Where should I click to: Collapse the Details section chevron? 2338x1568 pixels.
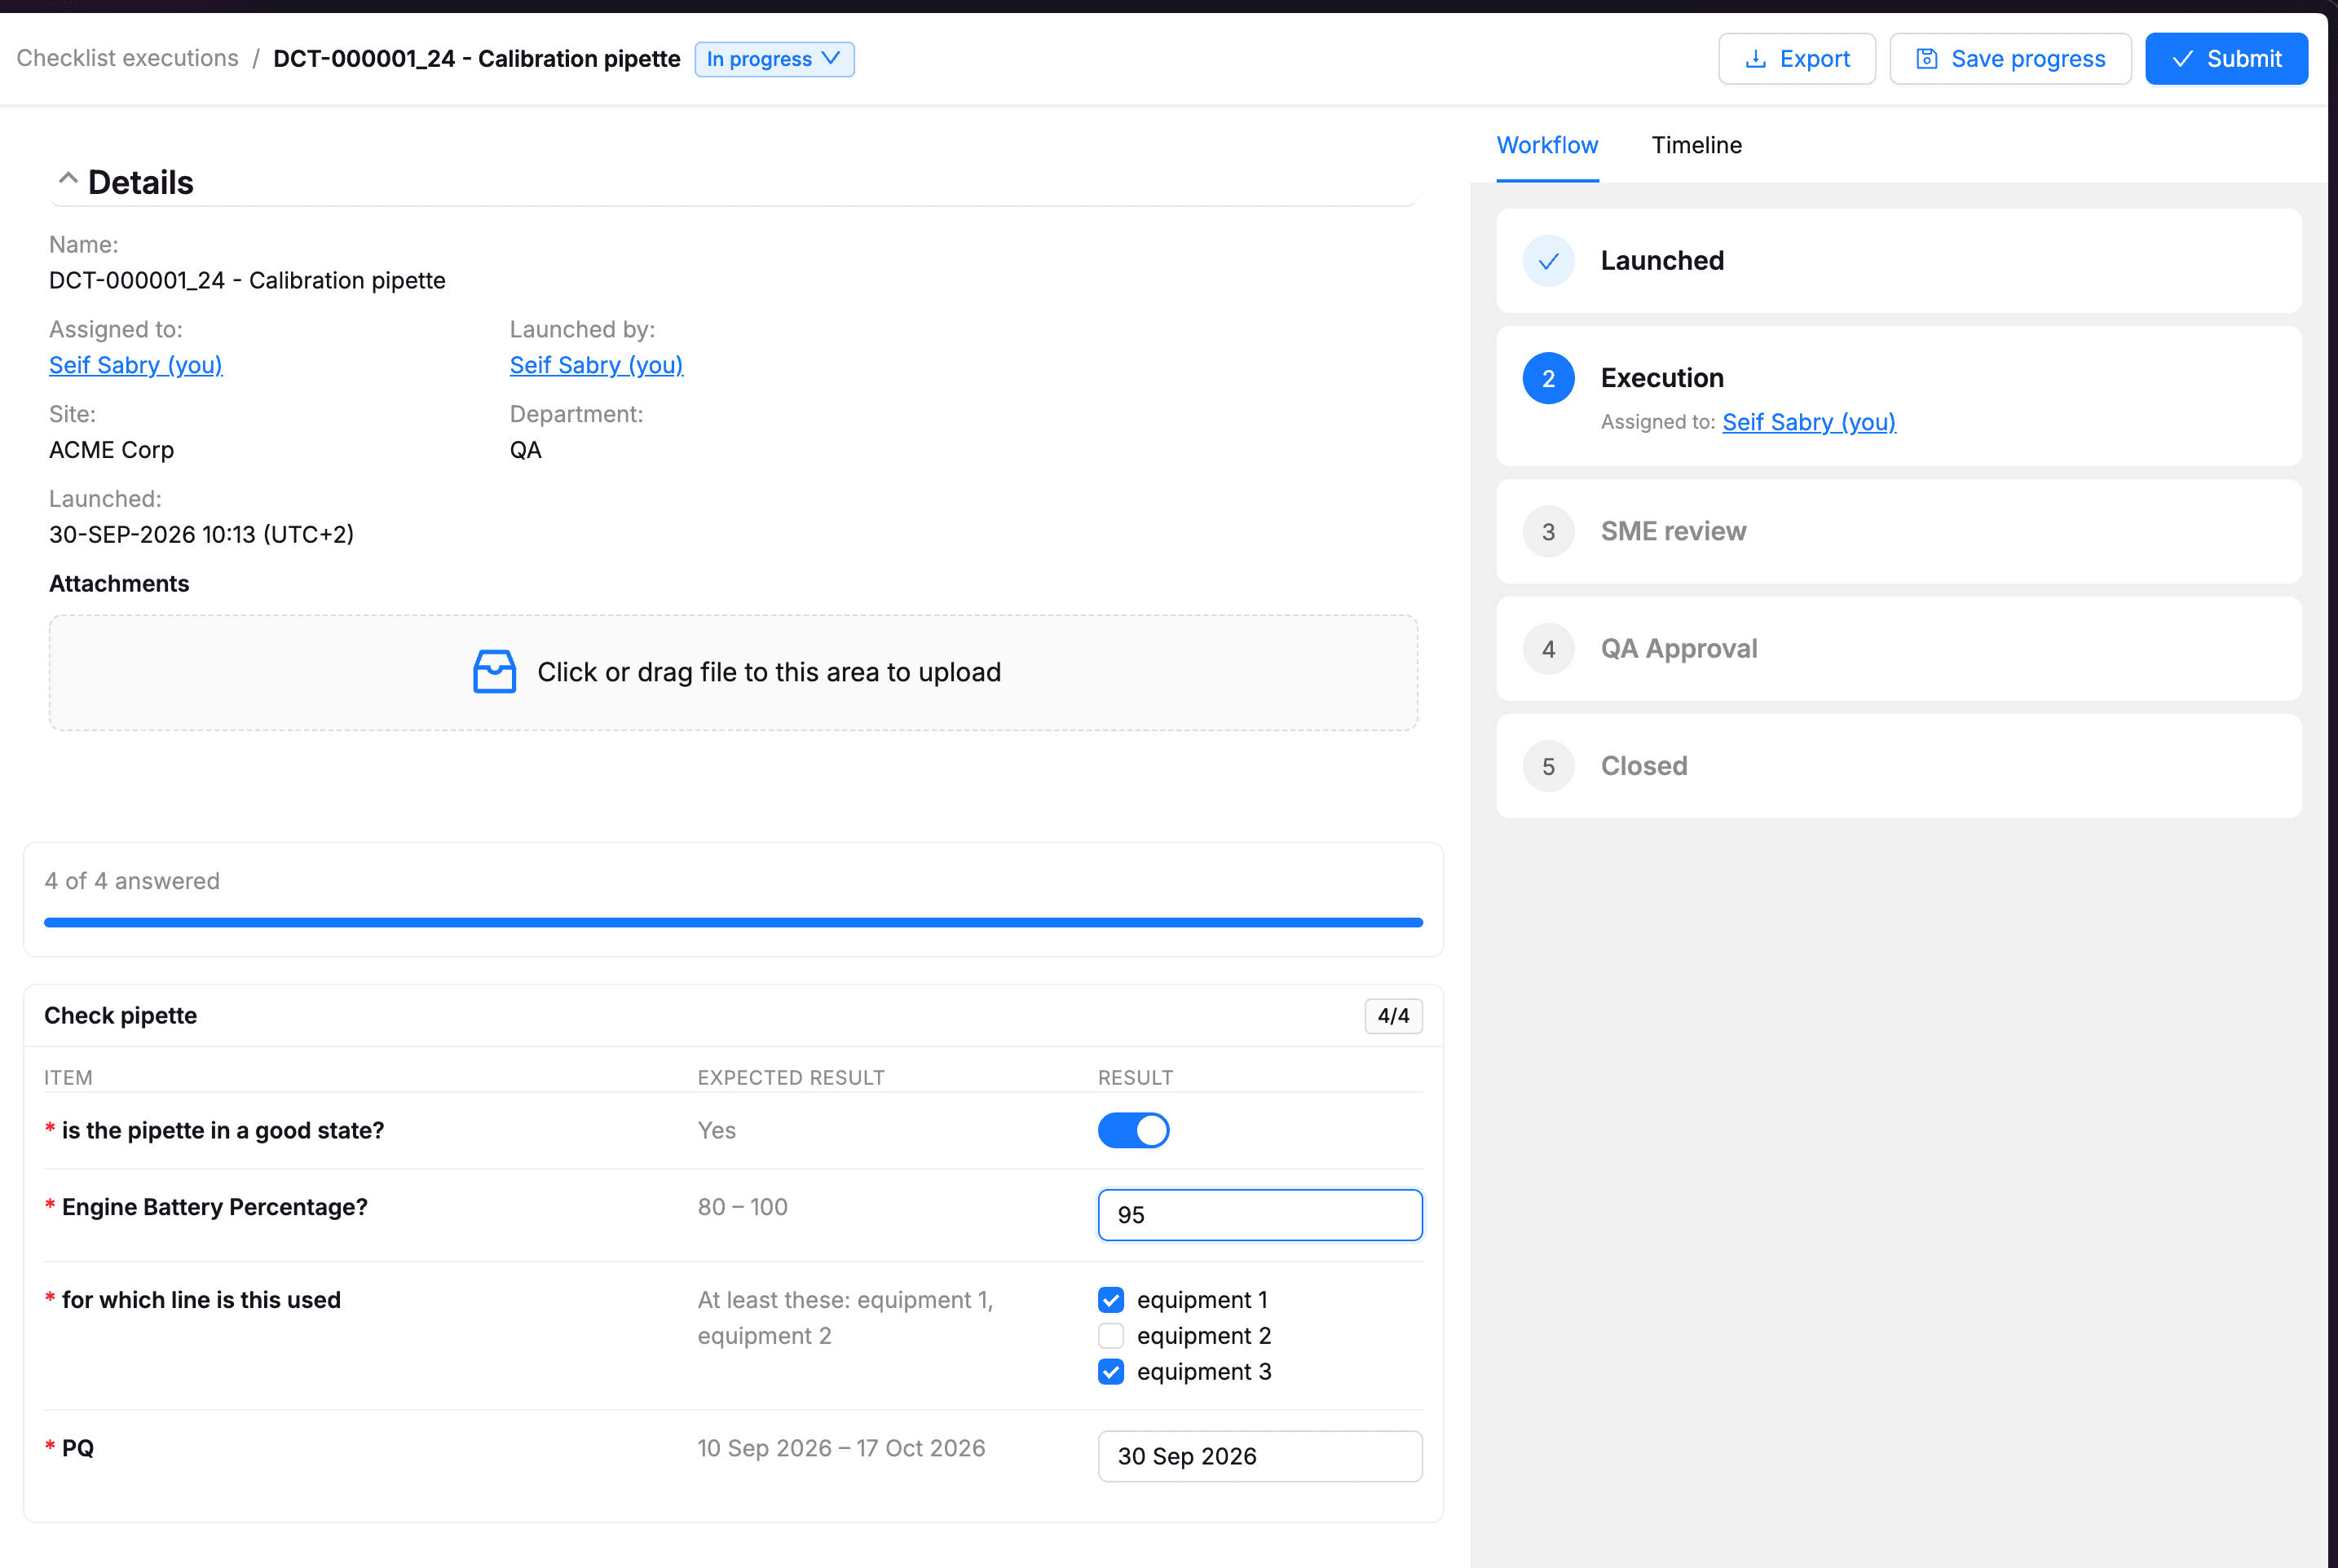point(68,179)
